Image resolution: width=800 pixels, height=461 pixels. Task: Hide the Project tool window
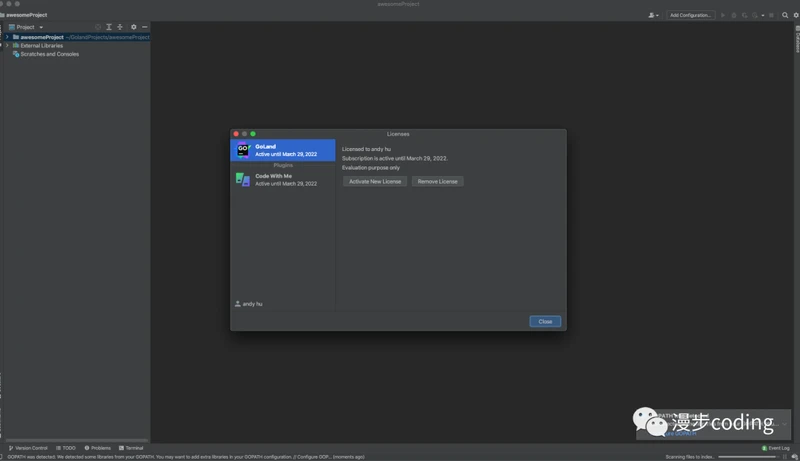144,27
